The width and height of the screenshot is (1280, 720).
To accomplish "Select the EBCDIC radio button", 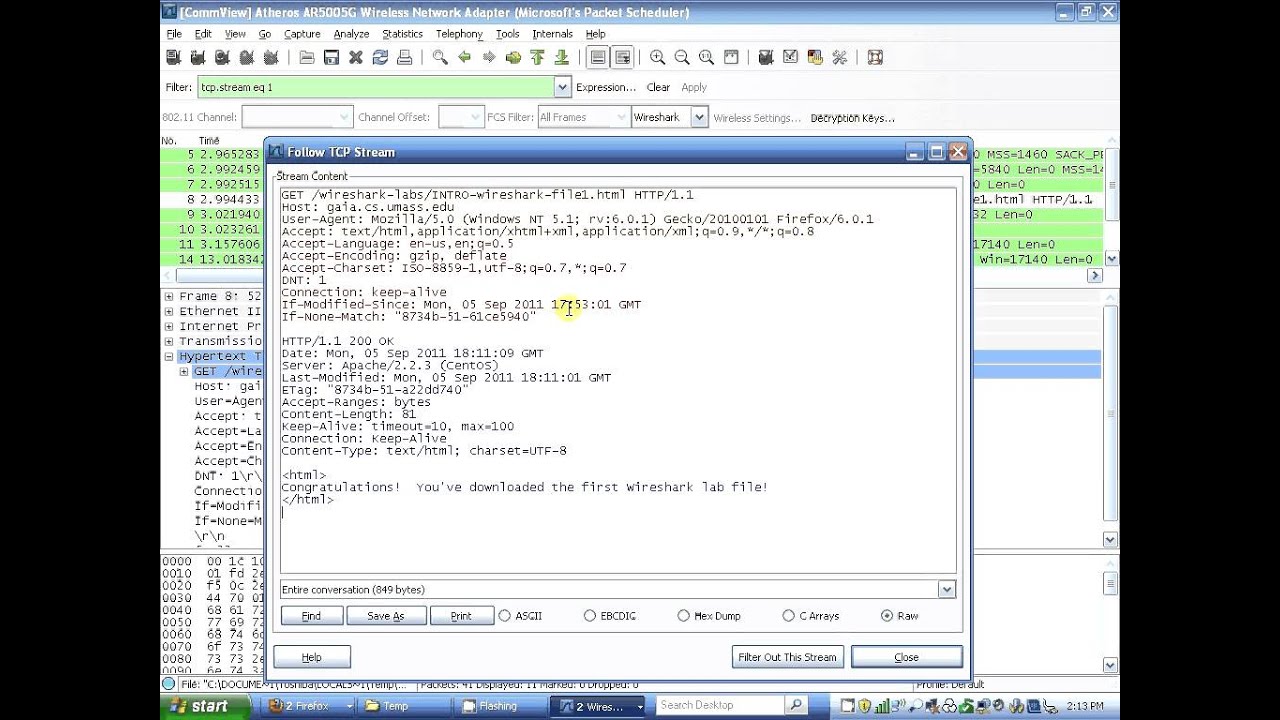I will pyautogui.click(x=590, y=616).
